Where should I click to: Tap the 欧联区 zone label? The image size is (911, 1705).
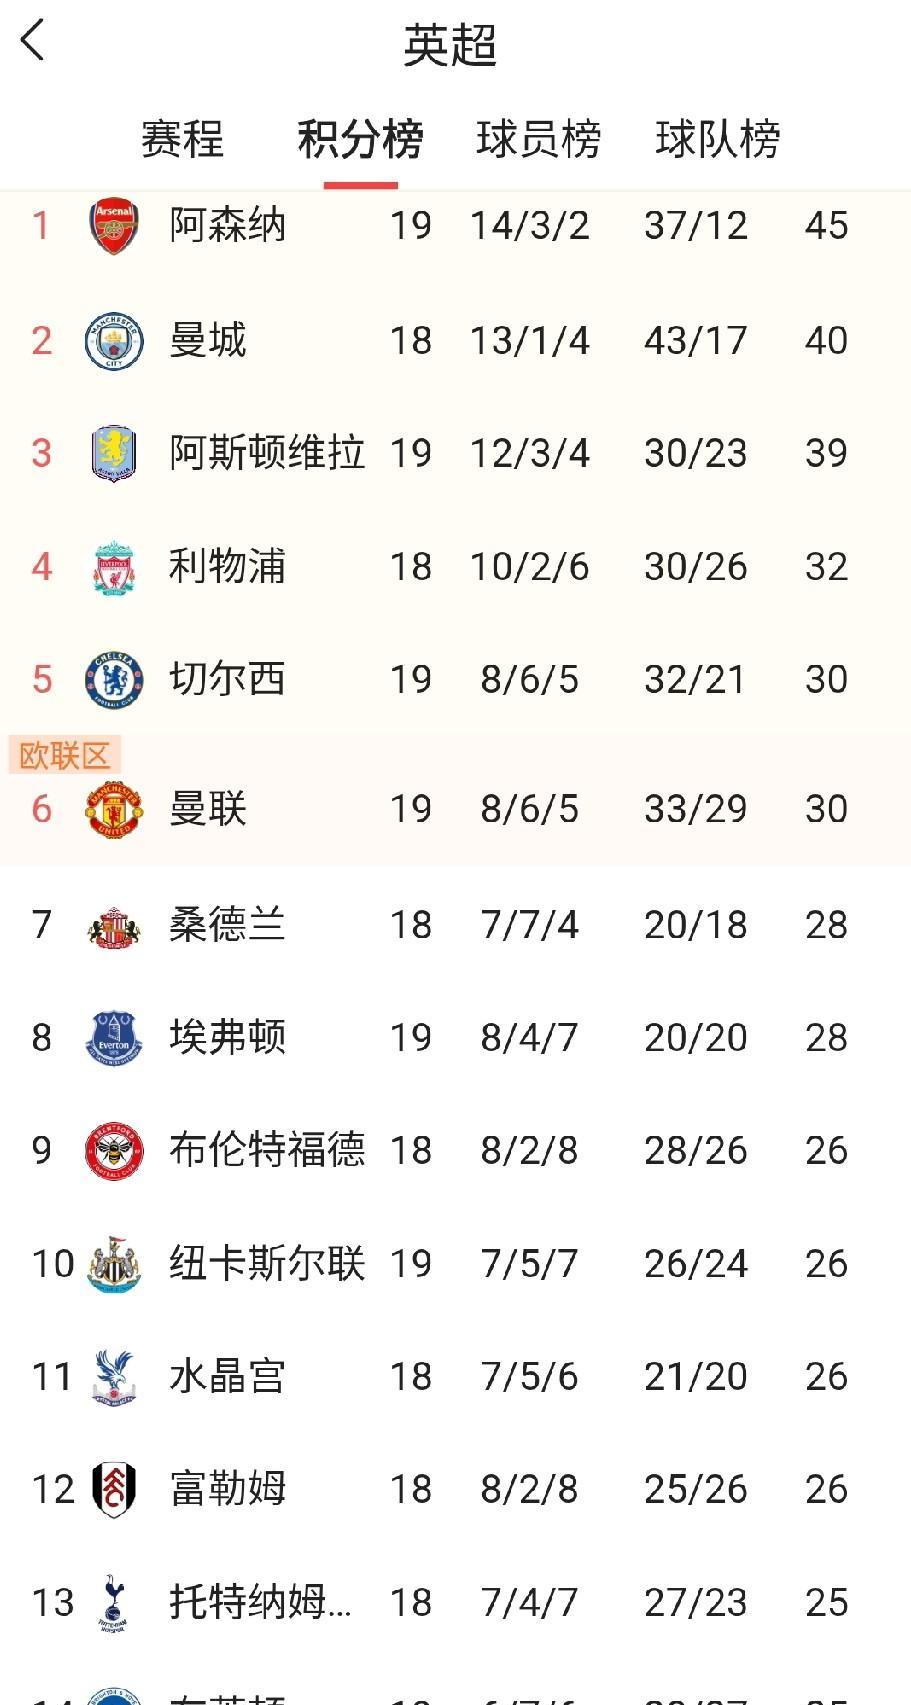(x=64, y=755)
